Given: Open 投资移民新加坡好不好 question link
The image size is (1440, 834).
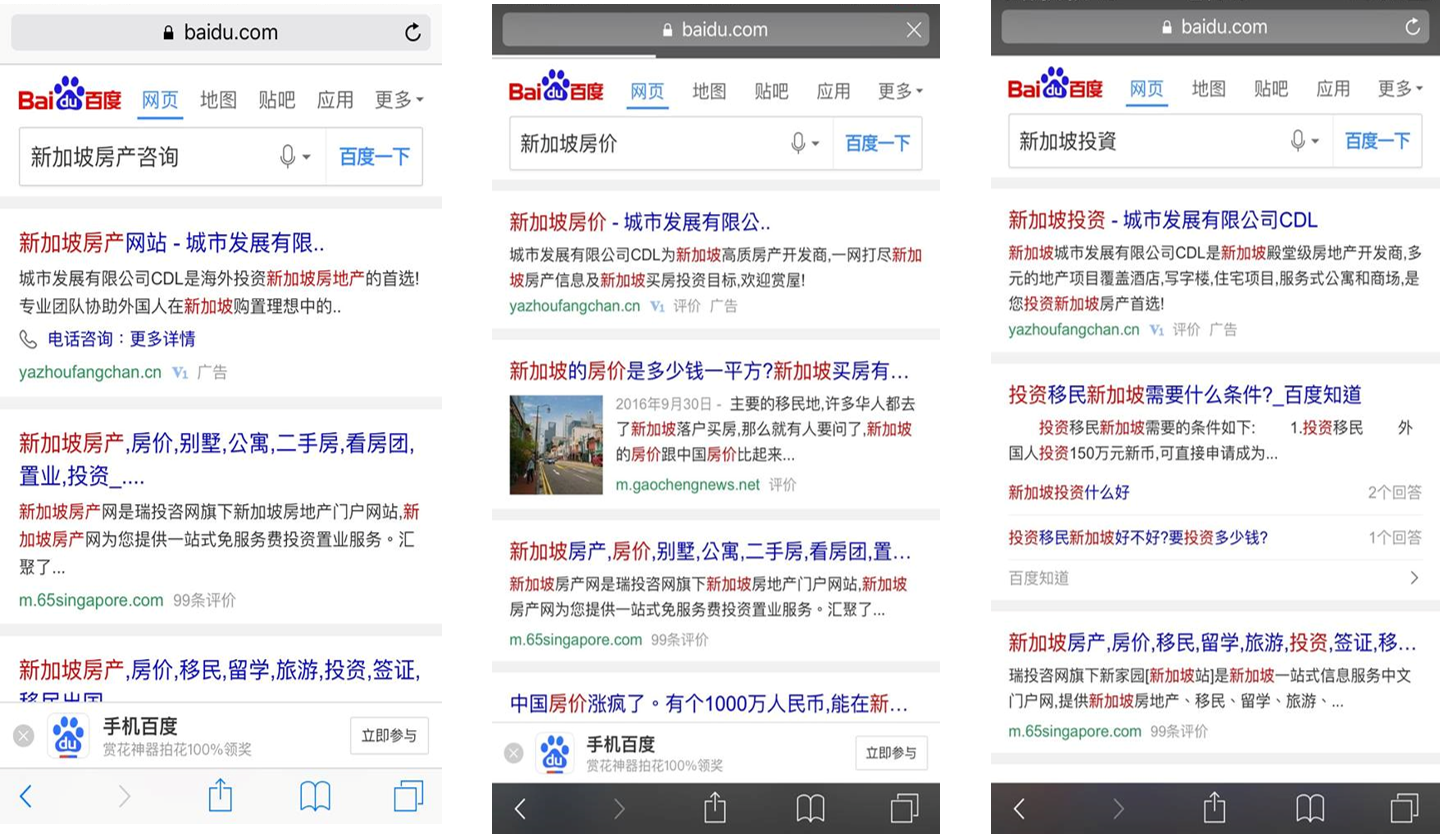Looking at the screenshot, I should [1138, 538].
